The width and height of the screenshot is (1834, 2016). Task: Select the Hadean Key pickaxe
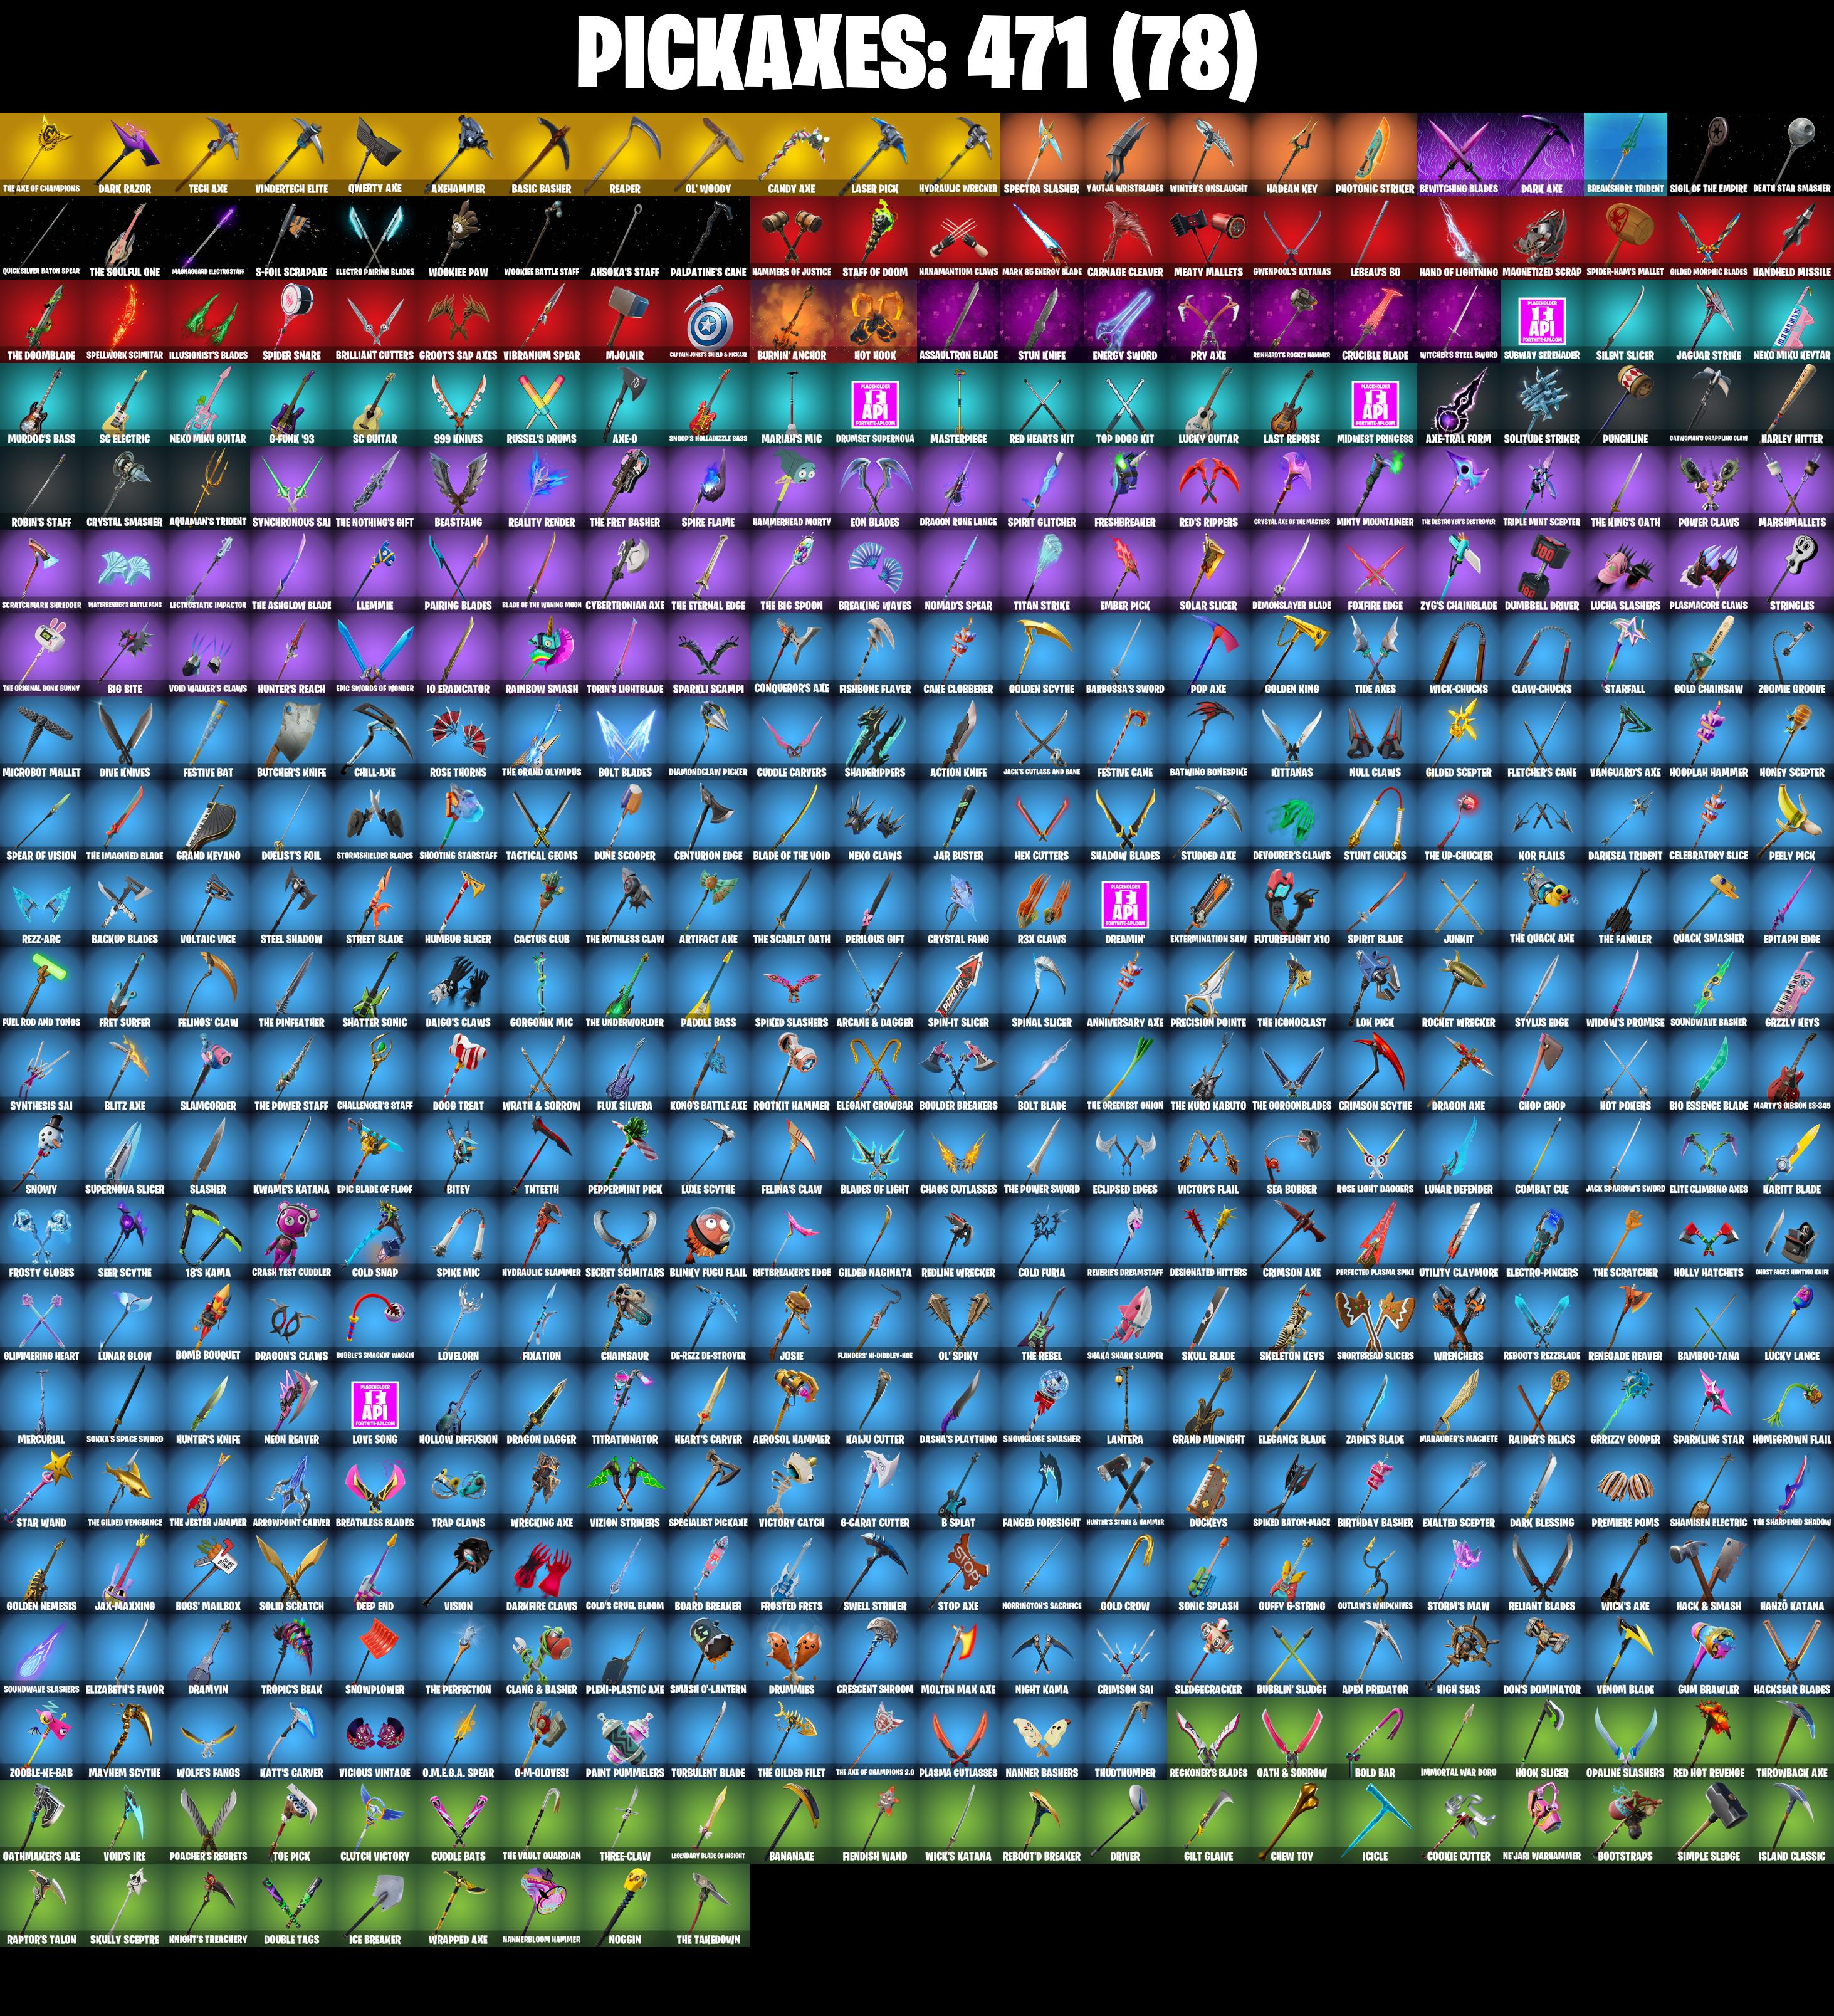tap(1292, 154)
